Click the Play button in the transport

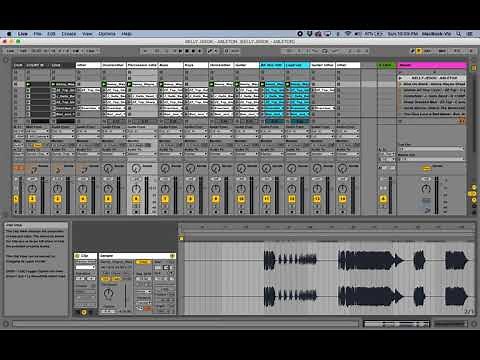(x=181, y=51)
